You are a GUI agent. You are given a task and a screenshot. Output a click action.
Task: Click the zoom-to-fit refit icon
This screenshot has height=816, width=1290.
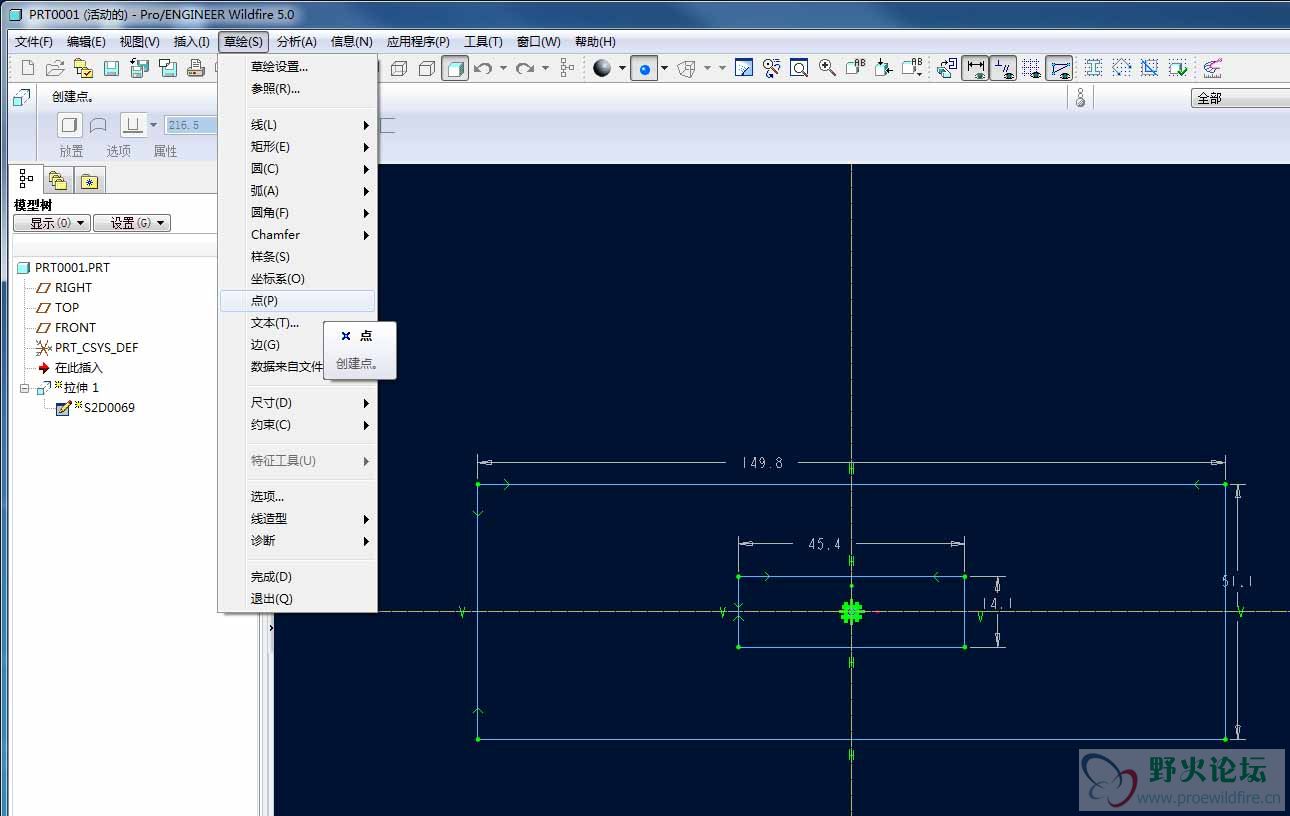click(799, 68)
